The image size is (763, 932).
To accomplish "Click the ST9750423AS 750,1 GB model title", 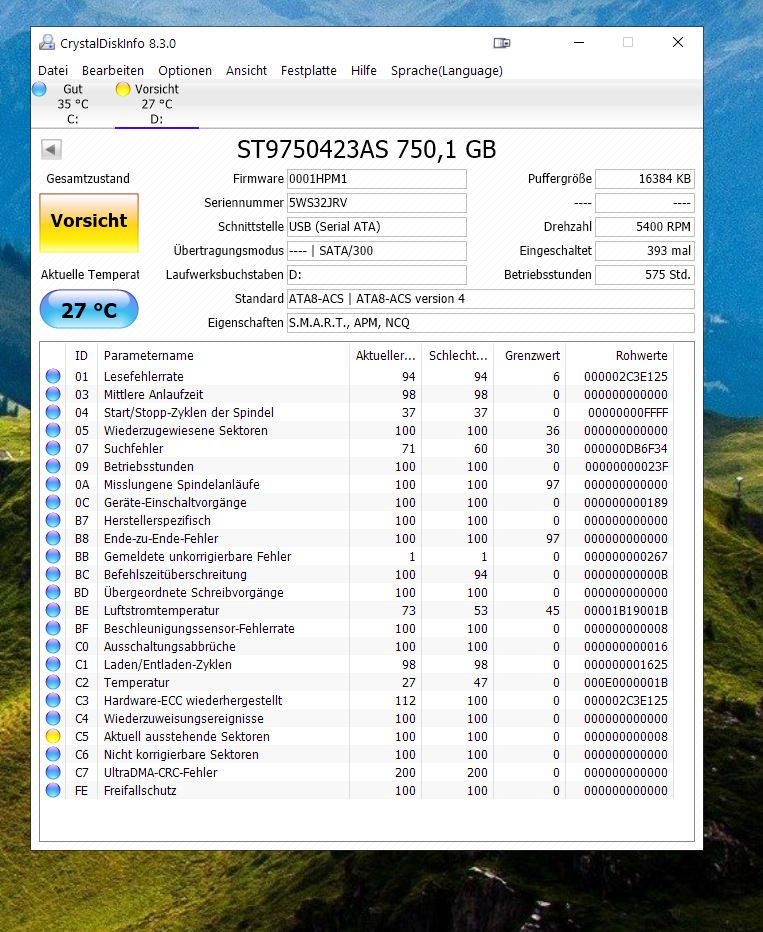I will pos(367,150).
